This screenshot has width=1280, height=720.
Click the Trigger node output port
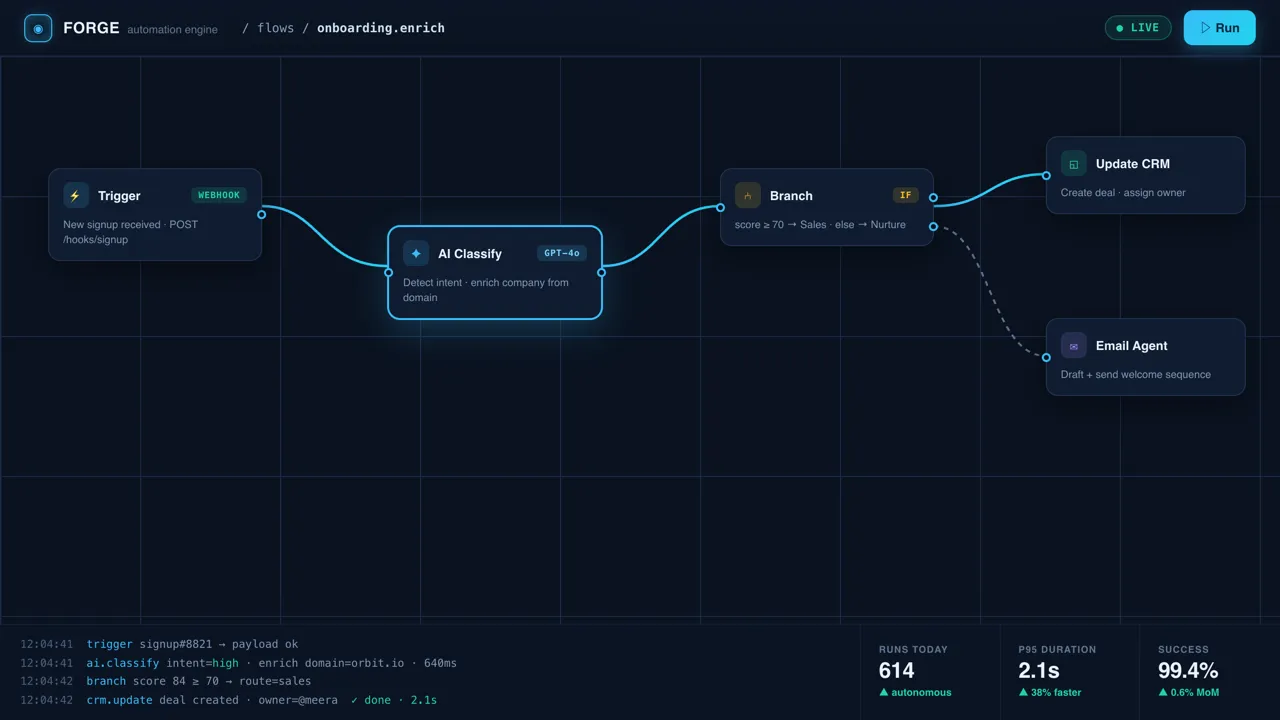262,214
